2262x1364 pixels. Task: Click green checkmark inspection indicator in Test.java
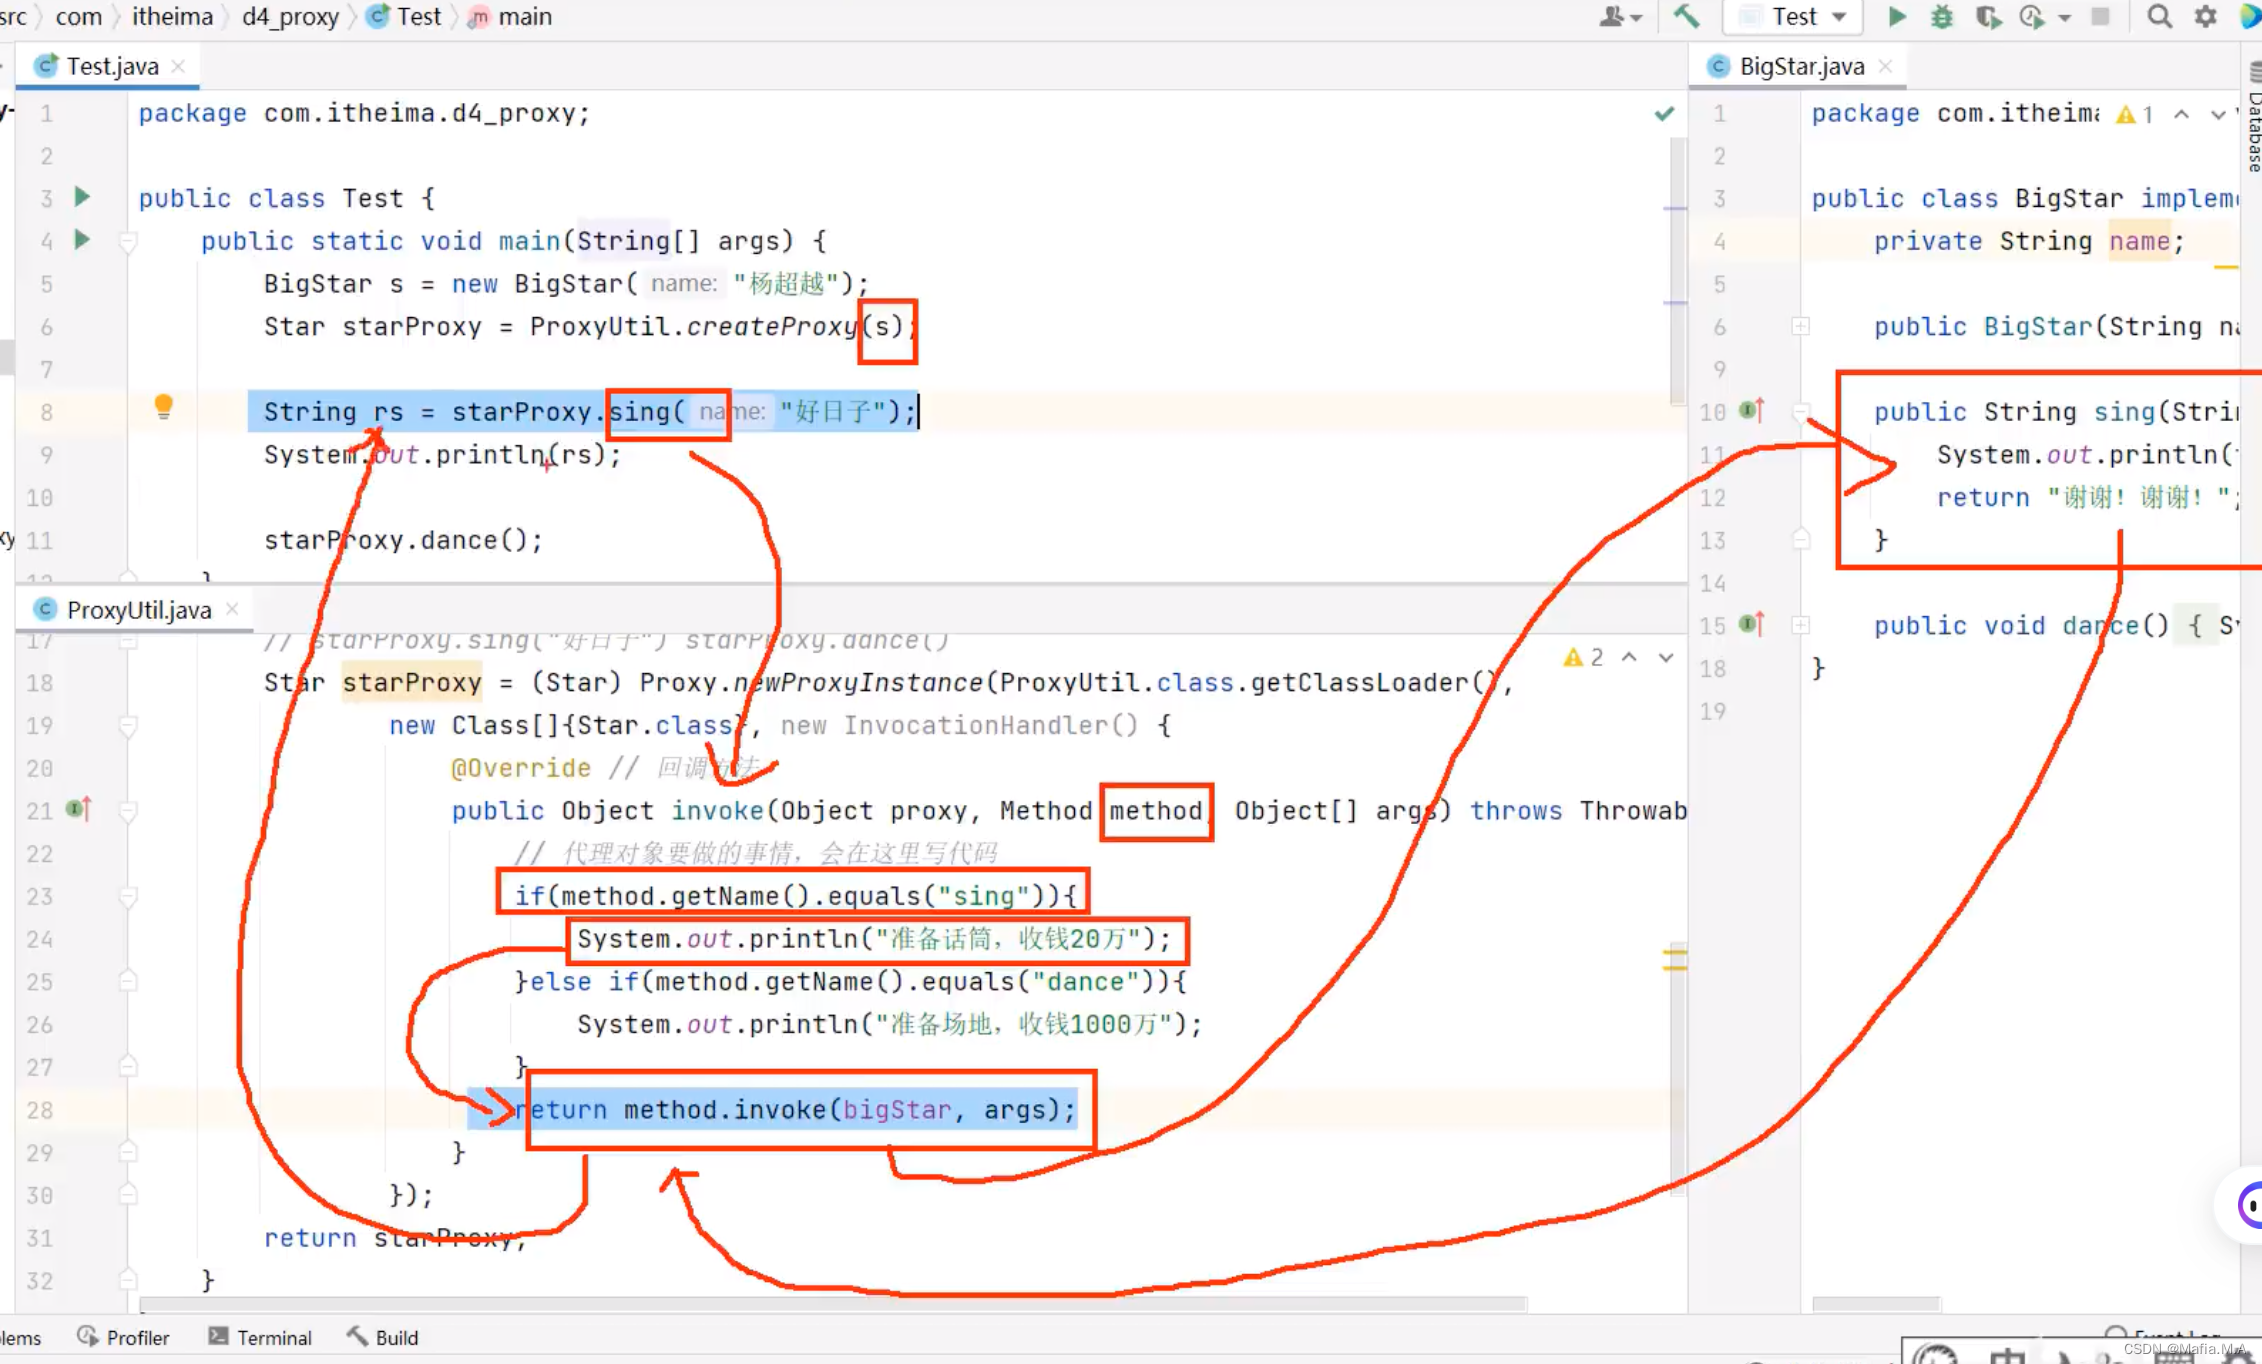(1664, 113)
